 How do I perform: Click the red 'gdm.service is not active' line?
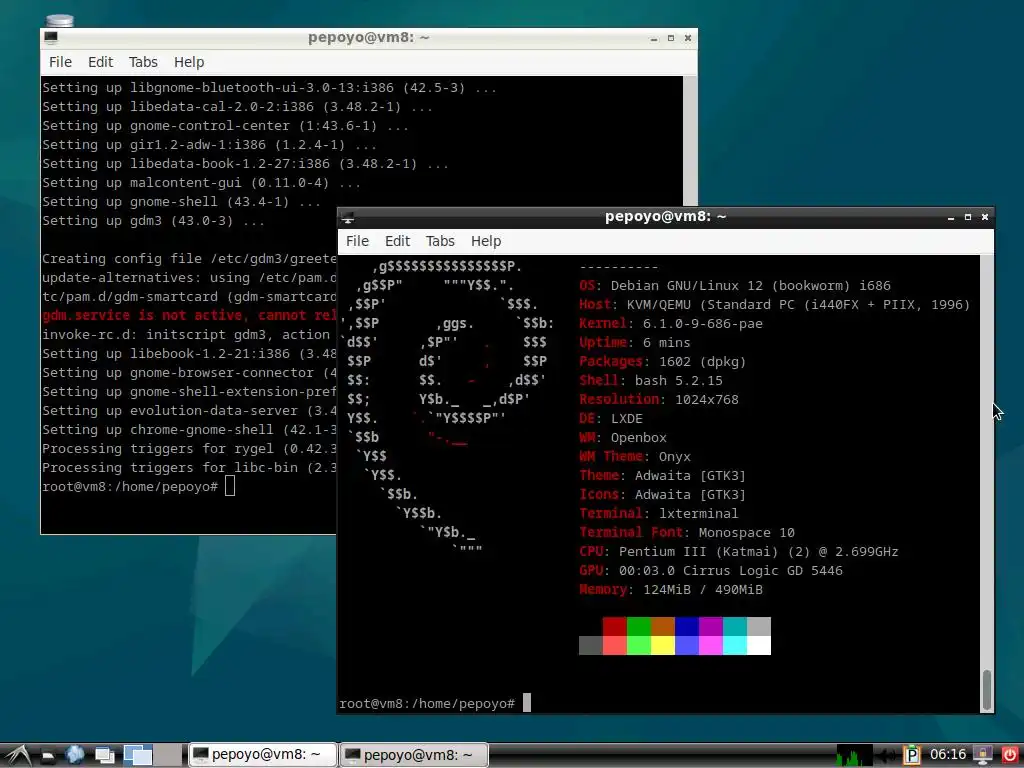(189, 315)
